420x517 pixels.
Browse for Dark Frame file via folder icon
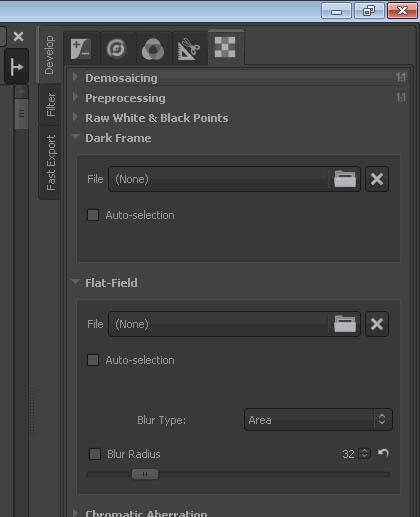click(345, 179)
